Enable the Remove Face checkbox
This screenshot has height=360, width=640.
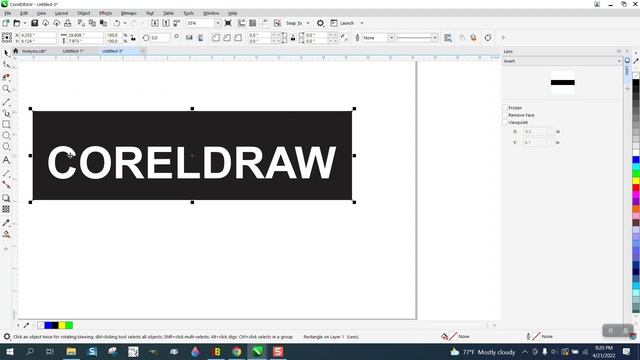point(505,115)
